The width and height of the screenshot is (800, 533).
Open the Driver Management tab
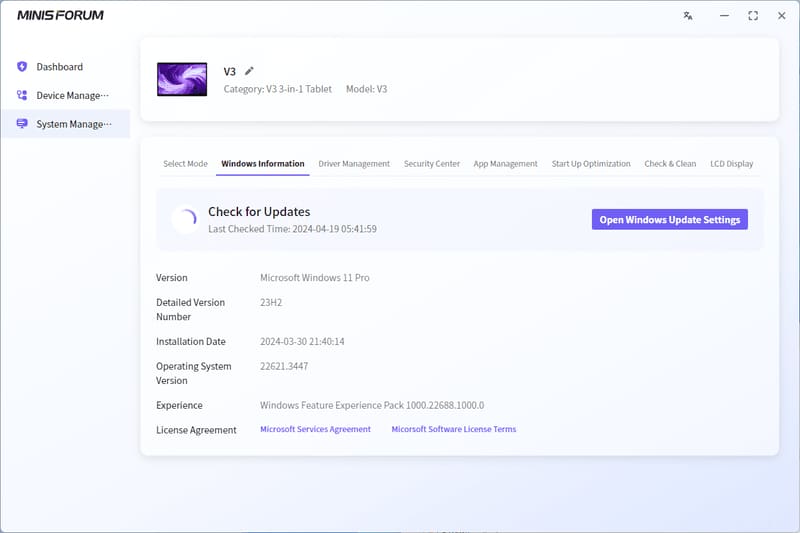pyautogui.click(x=354, y=164)
